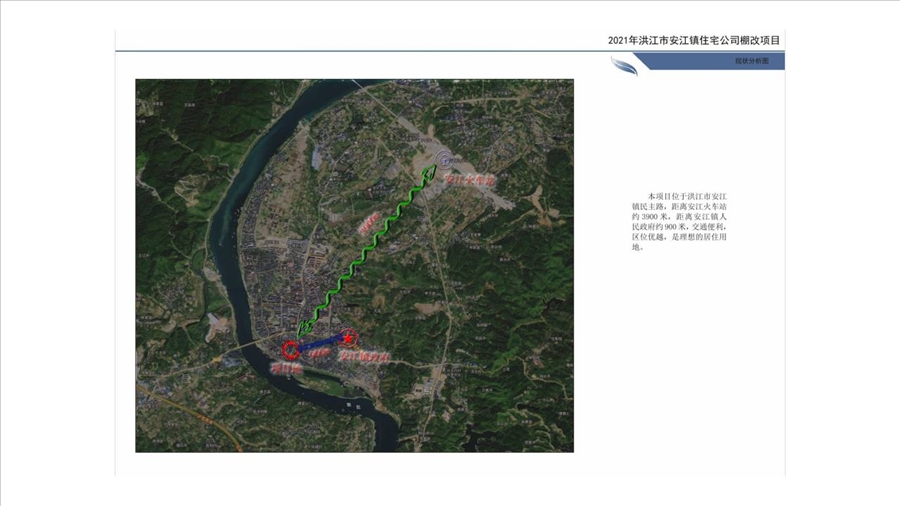900x506 pixels.
Task: Click the 安江火车站 map label
Action: coord(470,180)
